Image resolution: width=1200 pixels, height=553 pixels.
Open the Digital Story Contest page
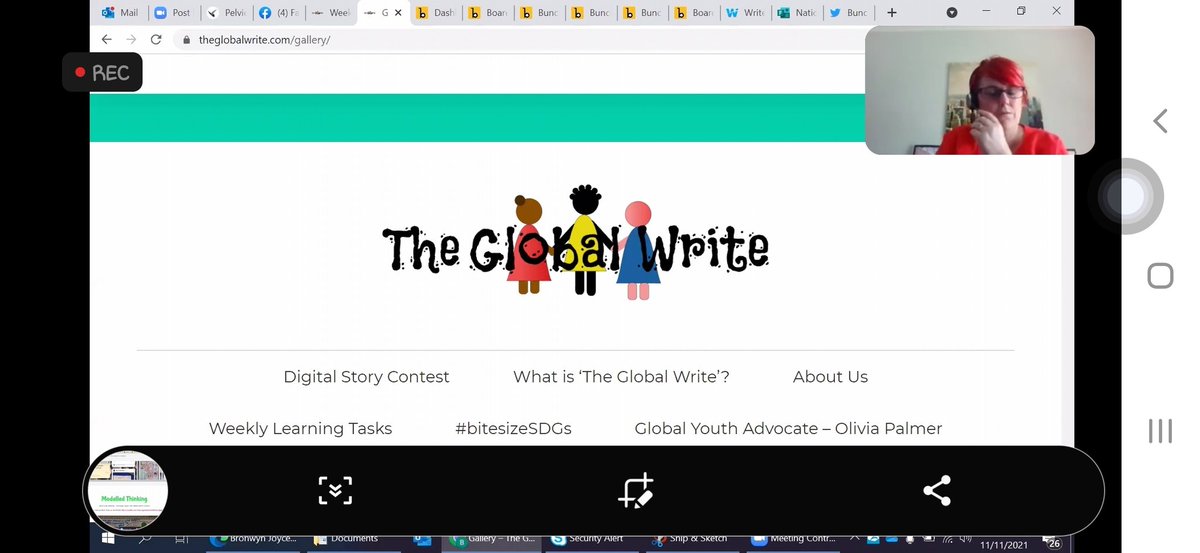366,377
